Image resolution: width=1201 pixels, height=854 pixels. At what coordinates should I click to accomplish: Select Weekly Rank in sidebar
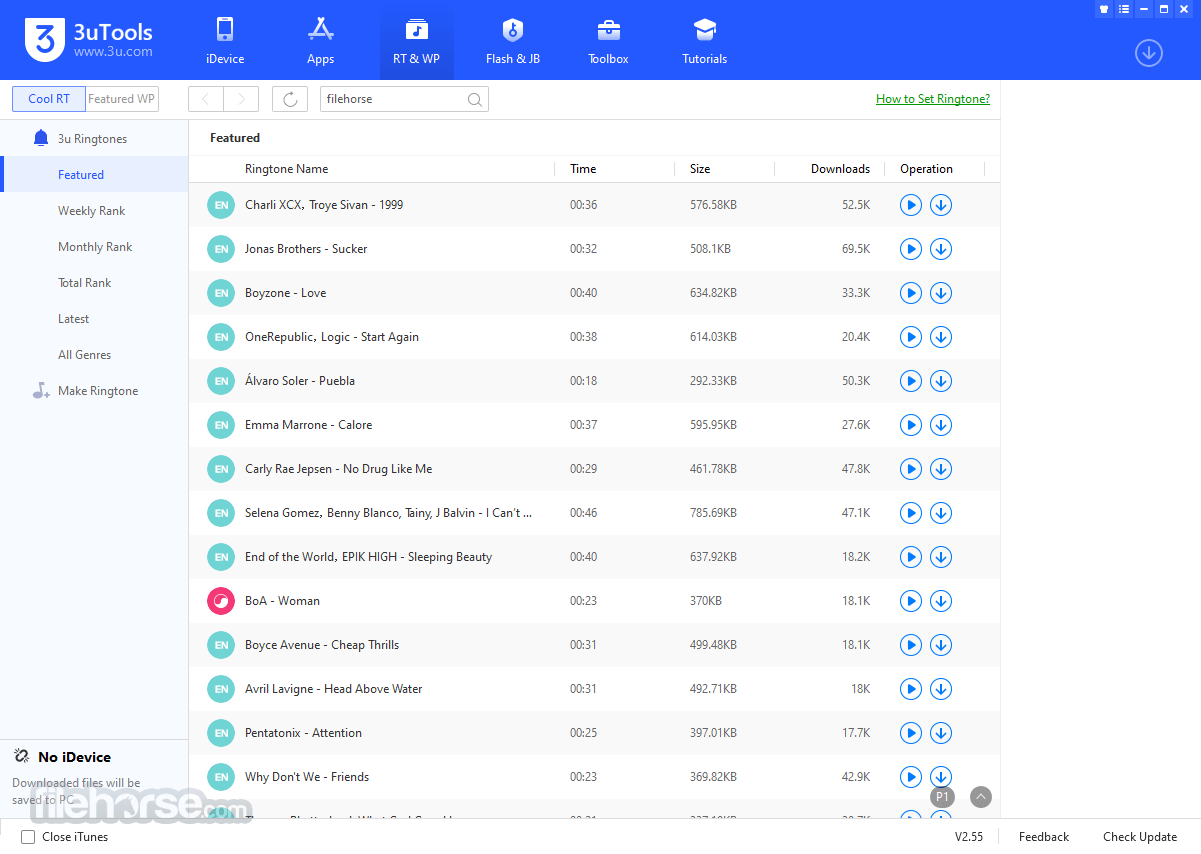[x=94, y=211]
